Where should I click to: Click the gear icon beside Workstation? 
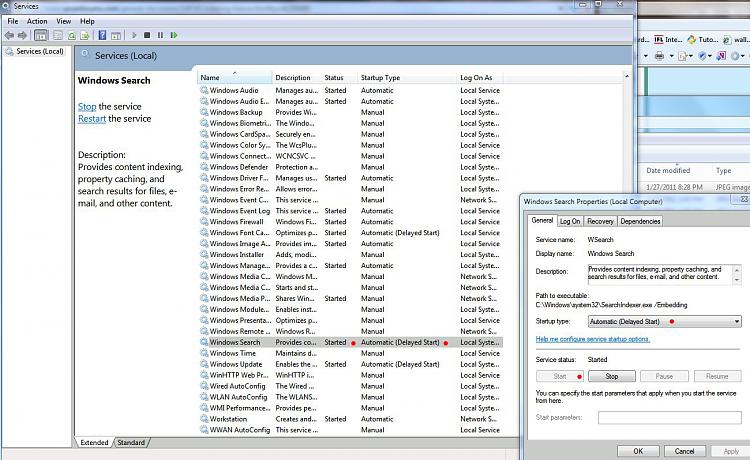tap(204, 419)
